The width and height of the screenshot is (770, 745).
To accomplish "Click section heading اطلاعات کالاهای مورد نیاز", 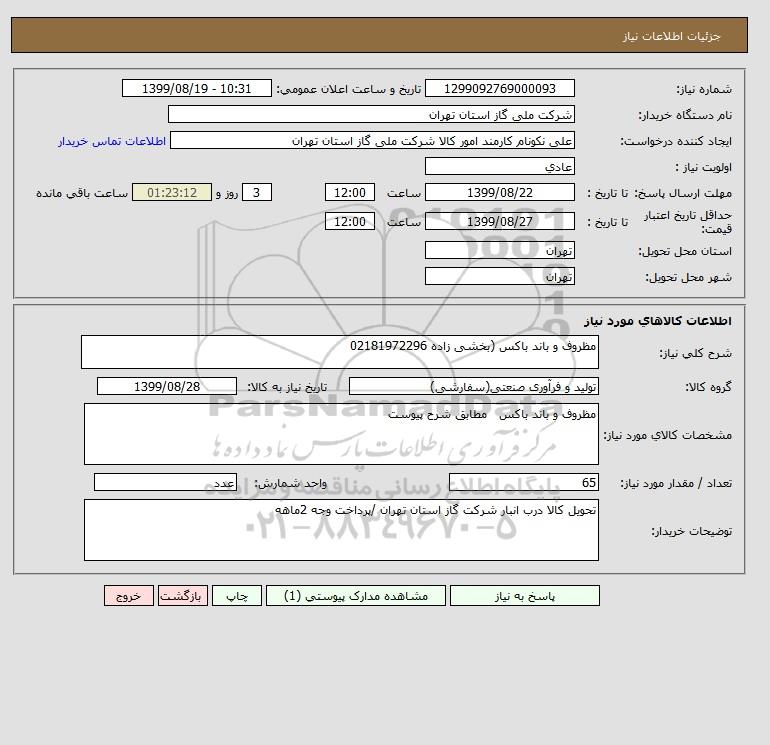I will (658, 321).
